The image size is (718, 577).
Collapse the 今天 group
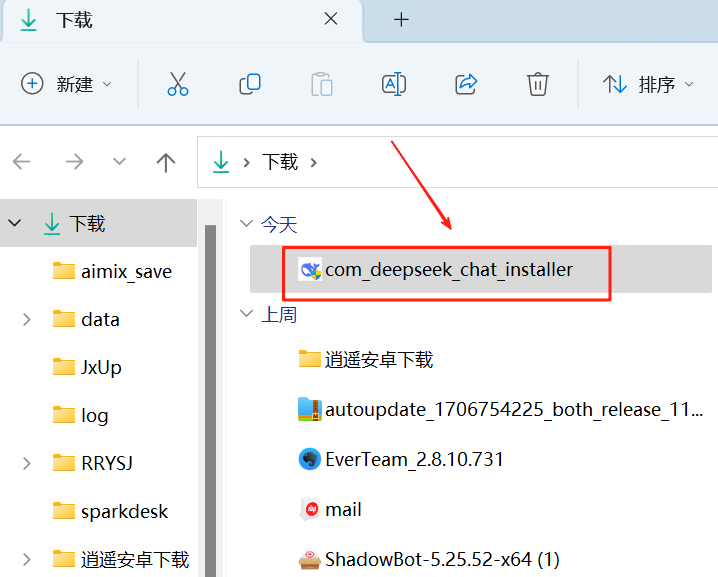click(x=246, y=223)
